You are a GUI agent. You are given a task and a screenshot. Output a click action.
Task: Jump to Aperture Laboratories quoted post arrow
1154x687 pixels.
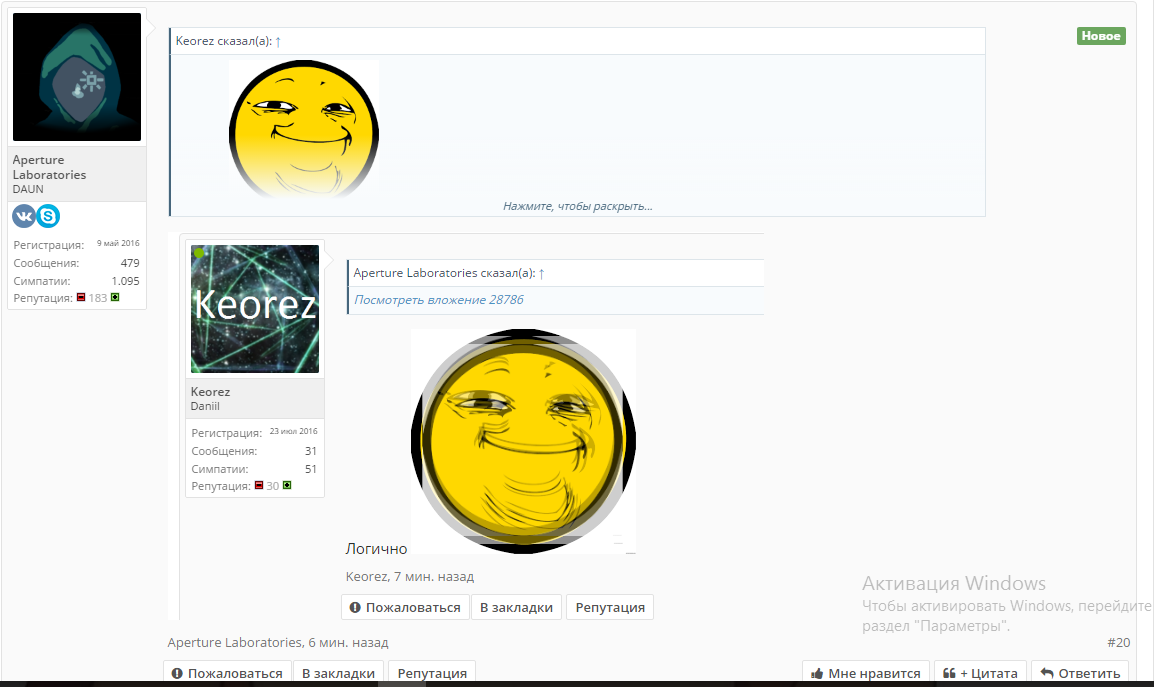point(542,273)
